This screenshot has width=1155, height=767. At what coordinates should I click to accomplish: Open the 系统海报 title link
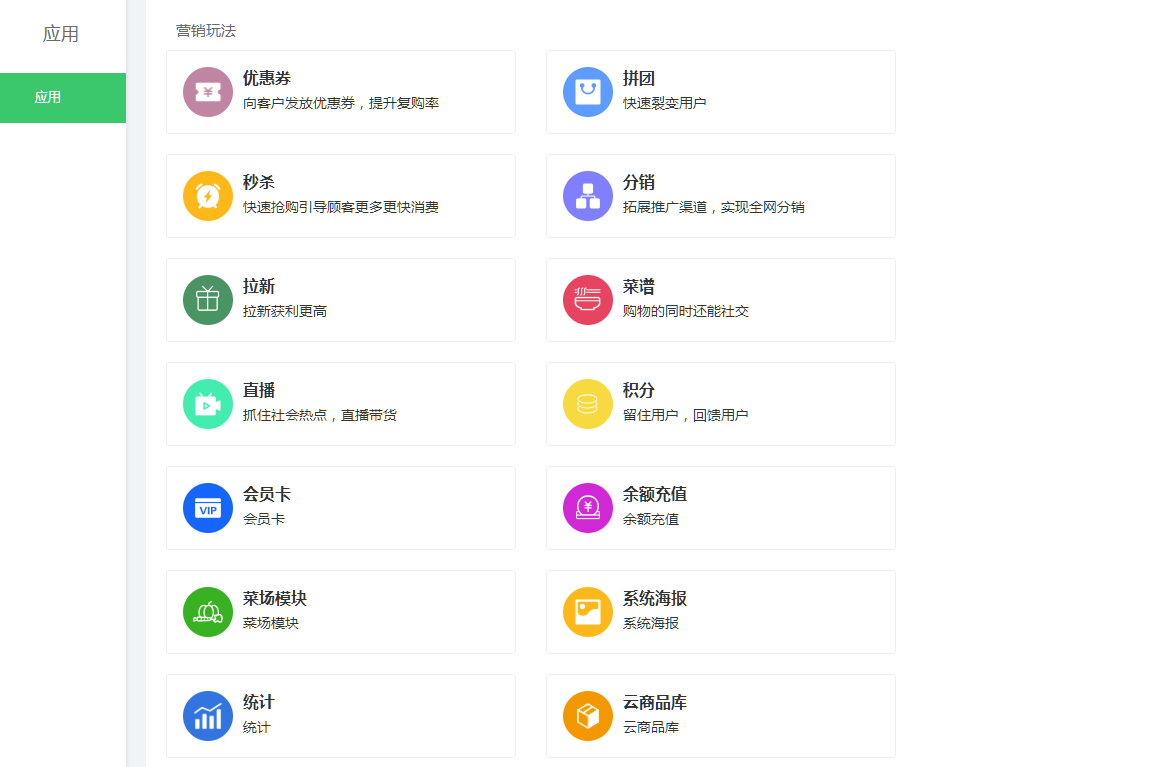click(x=654, y=599)
